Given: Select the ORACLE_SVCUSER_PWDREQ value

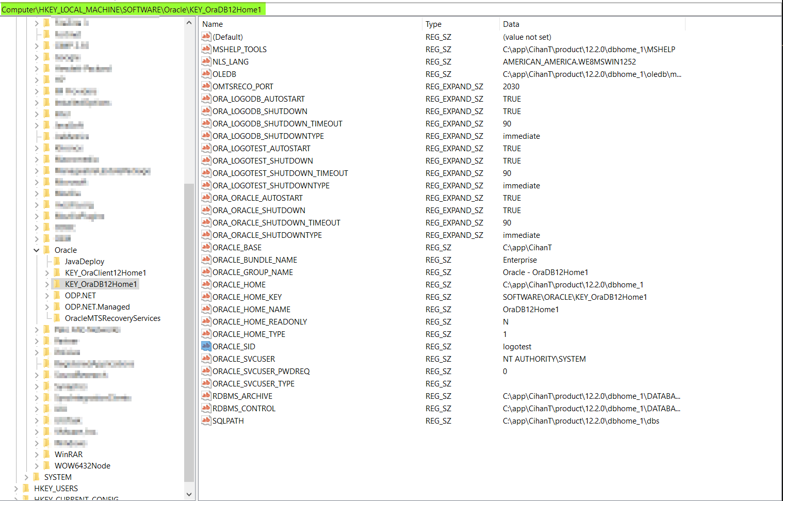Looking at the screenshot, I should pyautogui.click(x=261, y=371).
